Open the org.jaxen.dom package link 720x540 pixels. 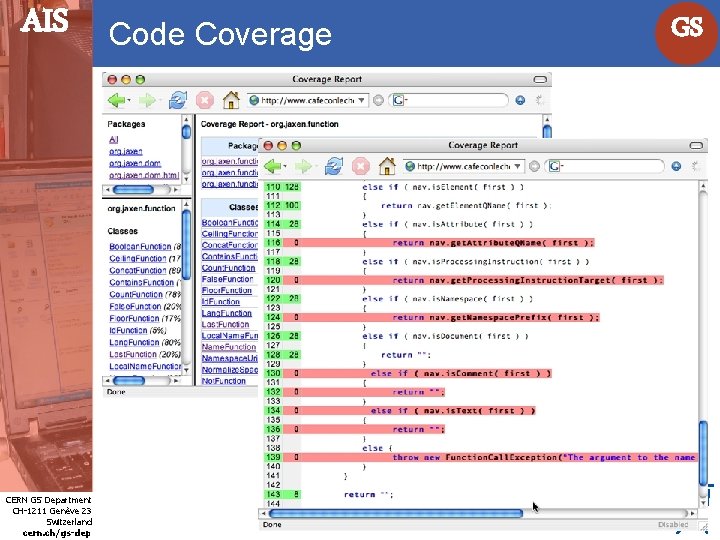coord(135,163)
